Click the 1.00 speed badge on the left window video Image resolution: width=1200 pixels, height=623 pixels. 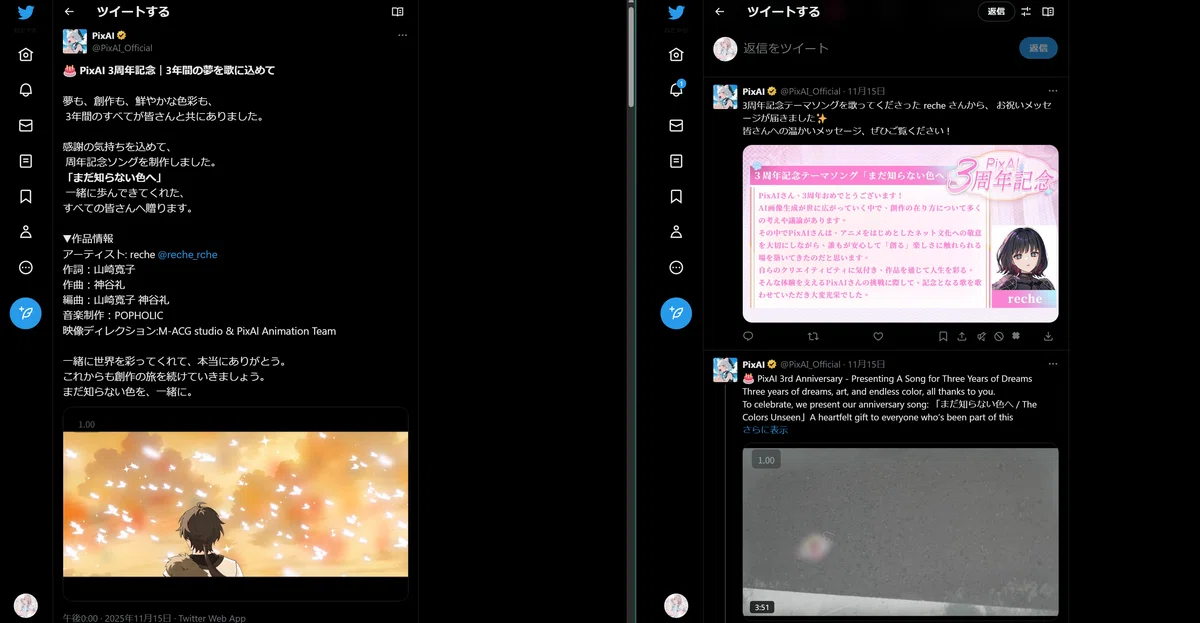87,424
